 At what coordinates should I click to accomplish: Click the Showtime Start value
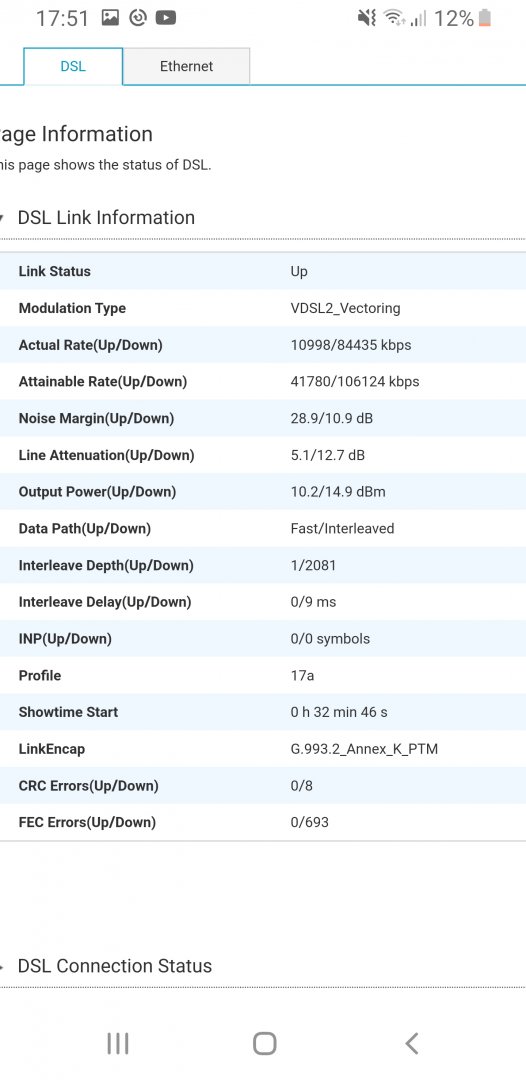(339, 712)
